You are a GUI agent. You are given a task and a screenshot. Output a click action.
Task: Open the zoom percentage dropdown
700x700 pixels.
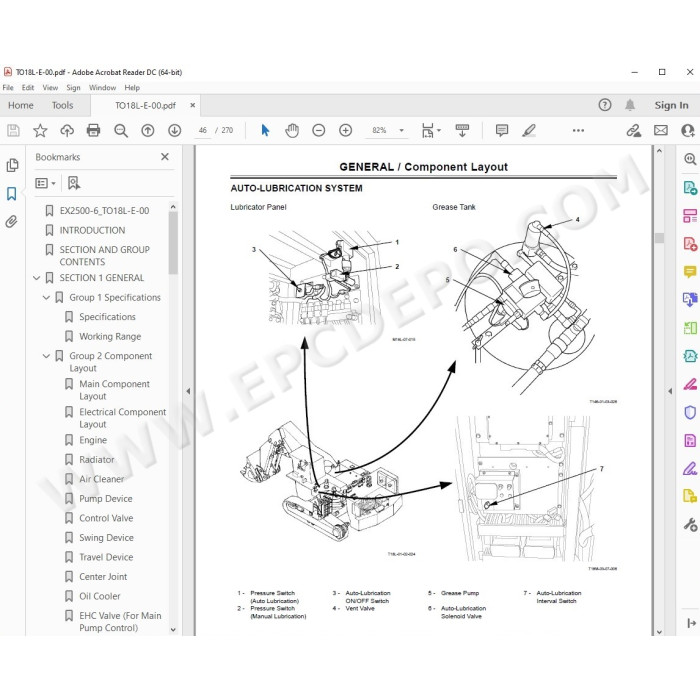point(401,130)
